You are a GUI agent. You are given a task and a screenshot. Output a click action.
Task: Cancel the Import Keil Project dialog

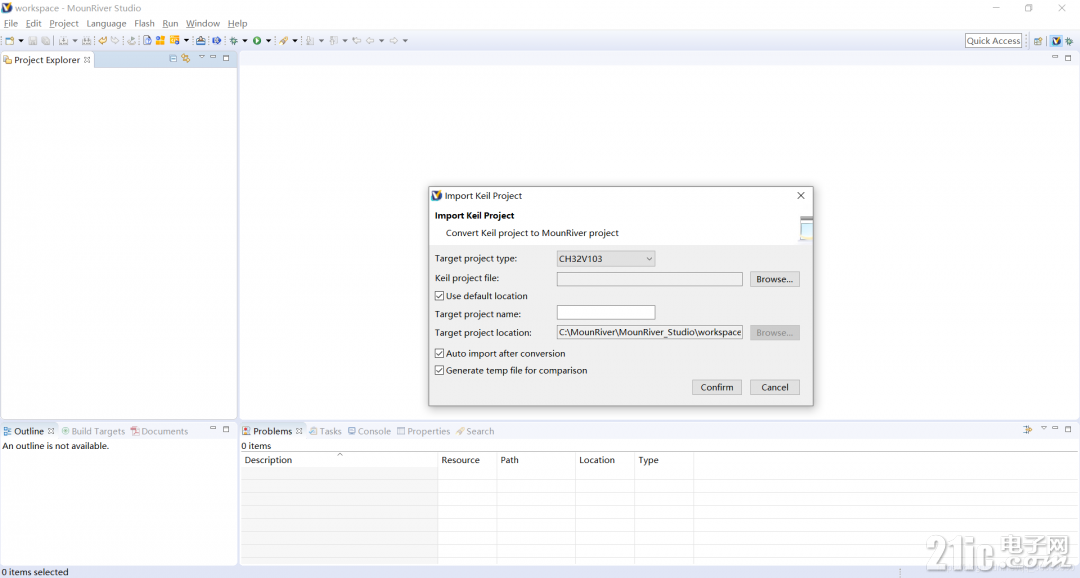775,387
